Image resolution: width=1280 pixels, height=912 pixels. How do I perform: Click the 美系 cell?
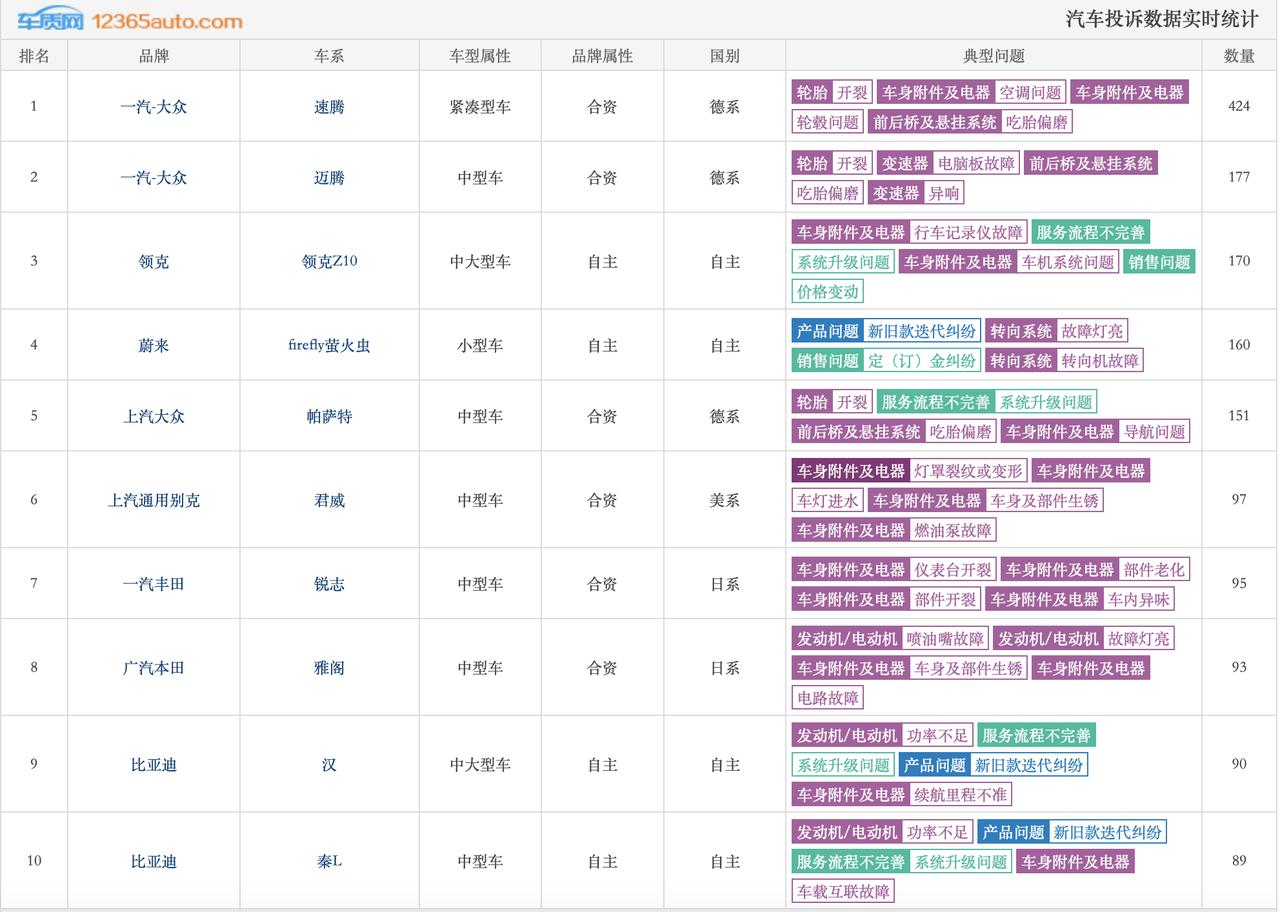point(724,500)
